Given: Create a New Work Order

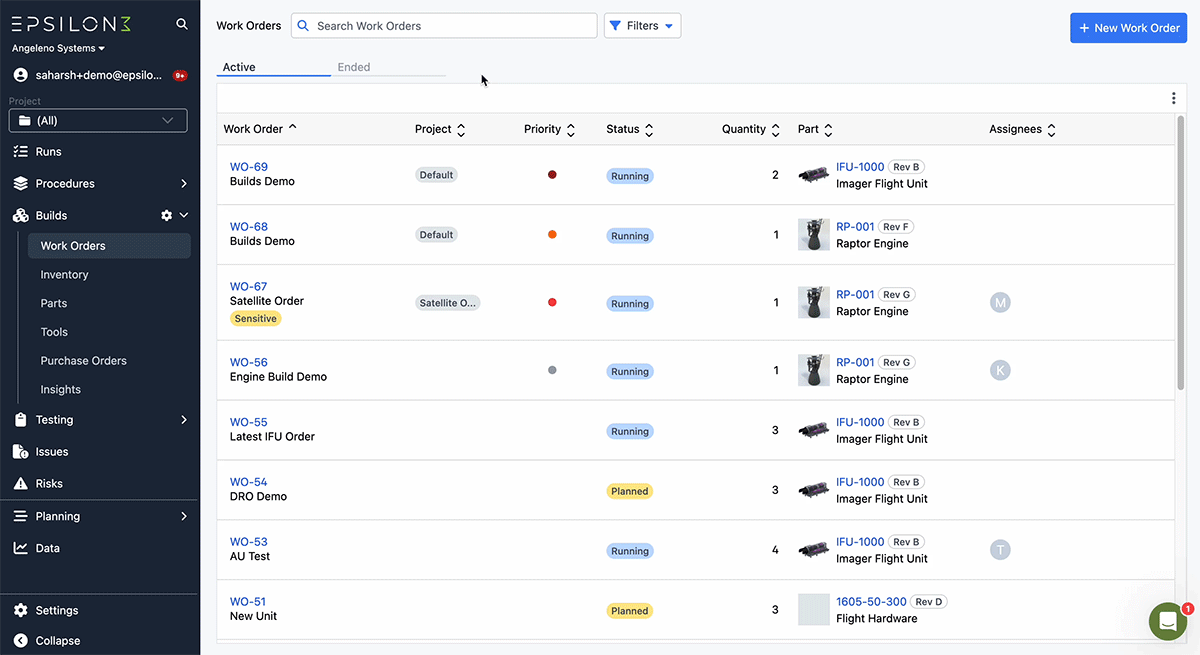Looking at the screenshot, I should (x=1128, y=28).
